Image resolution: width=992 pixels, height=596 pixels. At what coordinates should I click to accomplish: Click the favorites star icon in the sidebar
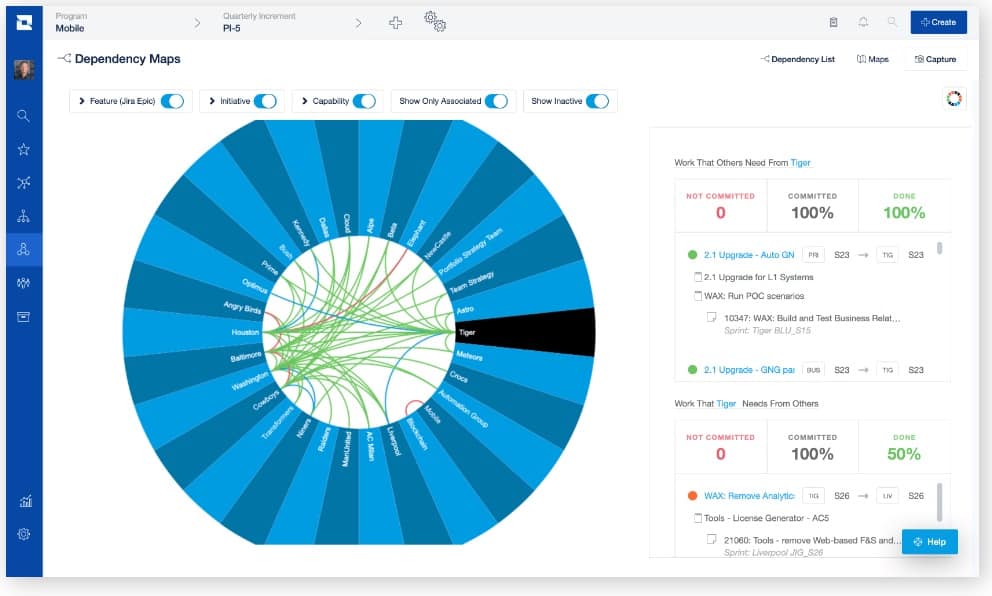tap(23, 148)
